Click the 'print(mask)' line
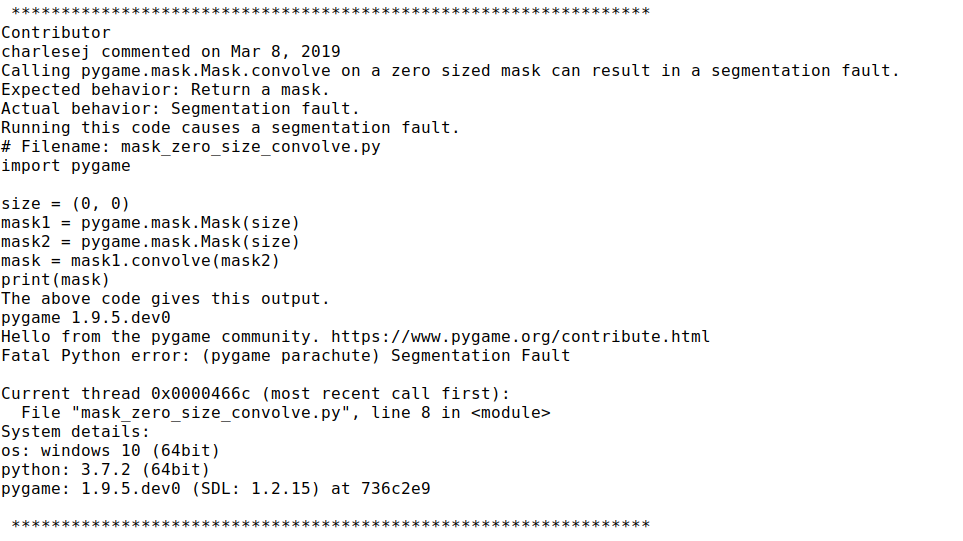Screen dimensions: 963x541 click(x=55, y=280)
